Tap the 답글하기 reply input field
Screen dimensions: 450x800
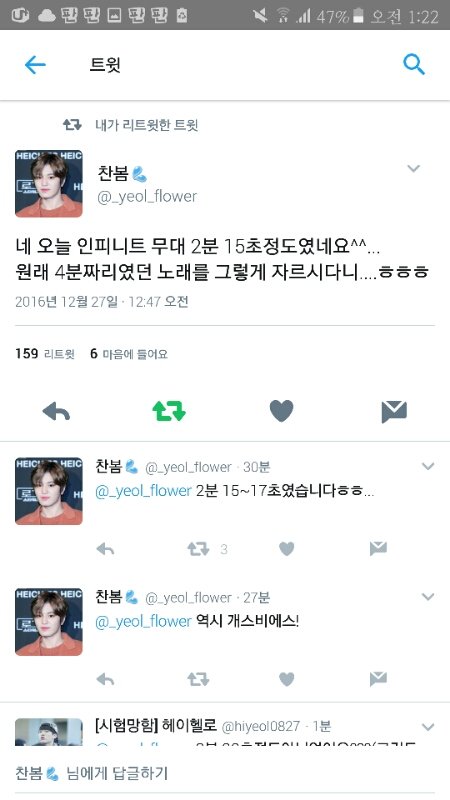[225, 773]
